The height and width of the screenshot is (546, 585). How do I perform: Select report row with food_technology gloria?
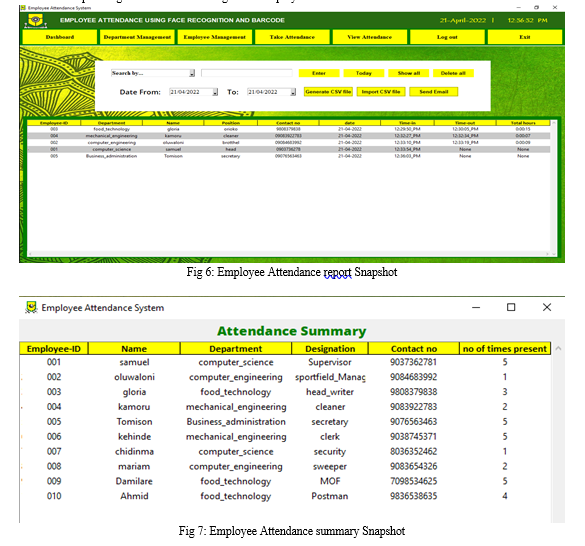coord(289,129)
